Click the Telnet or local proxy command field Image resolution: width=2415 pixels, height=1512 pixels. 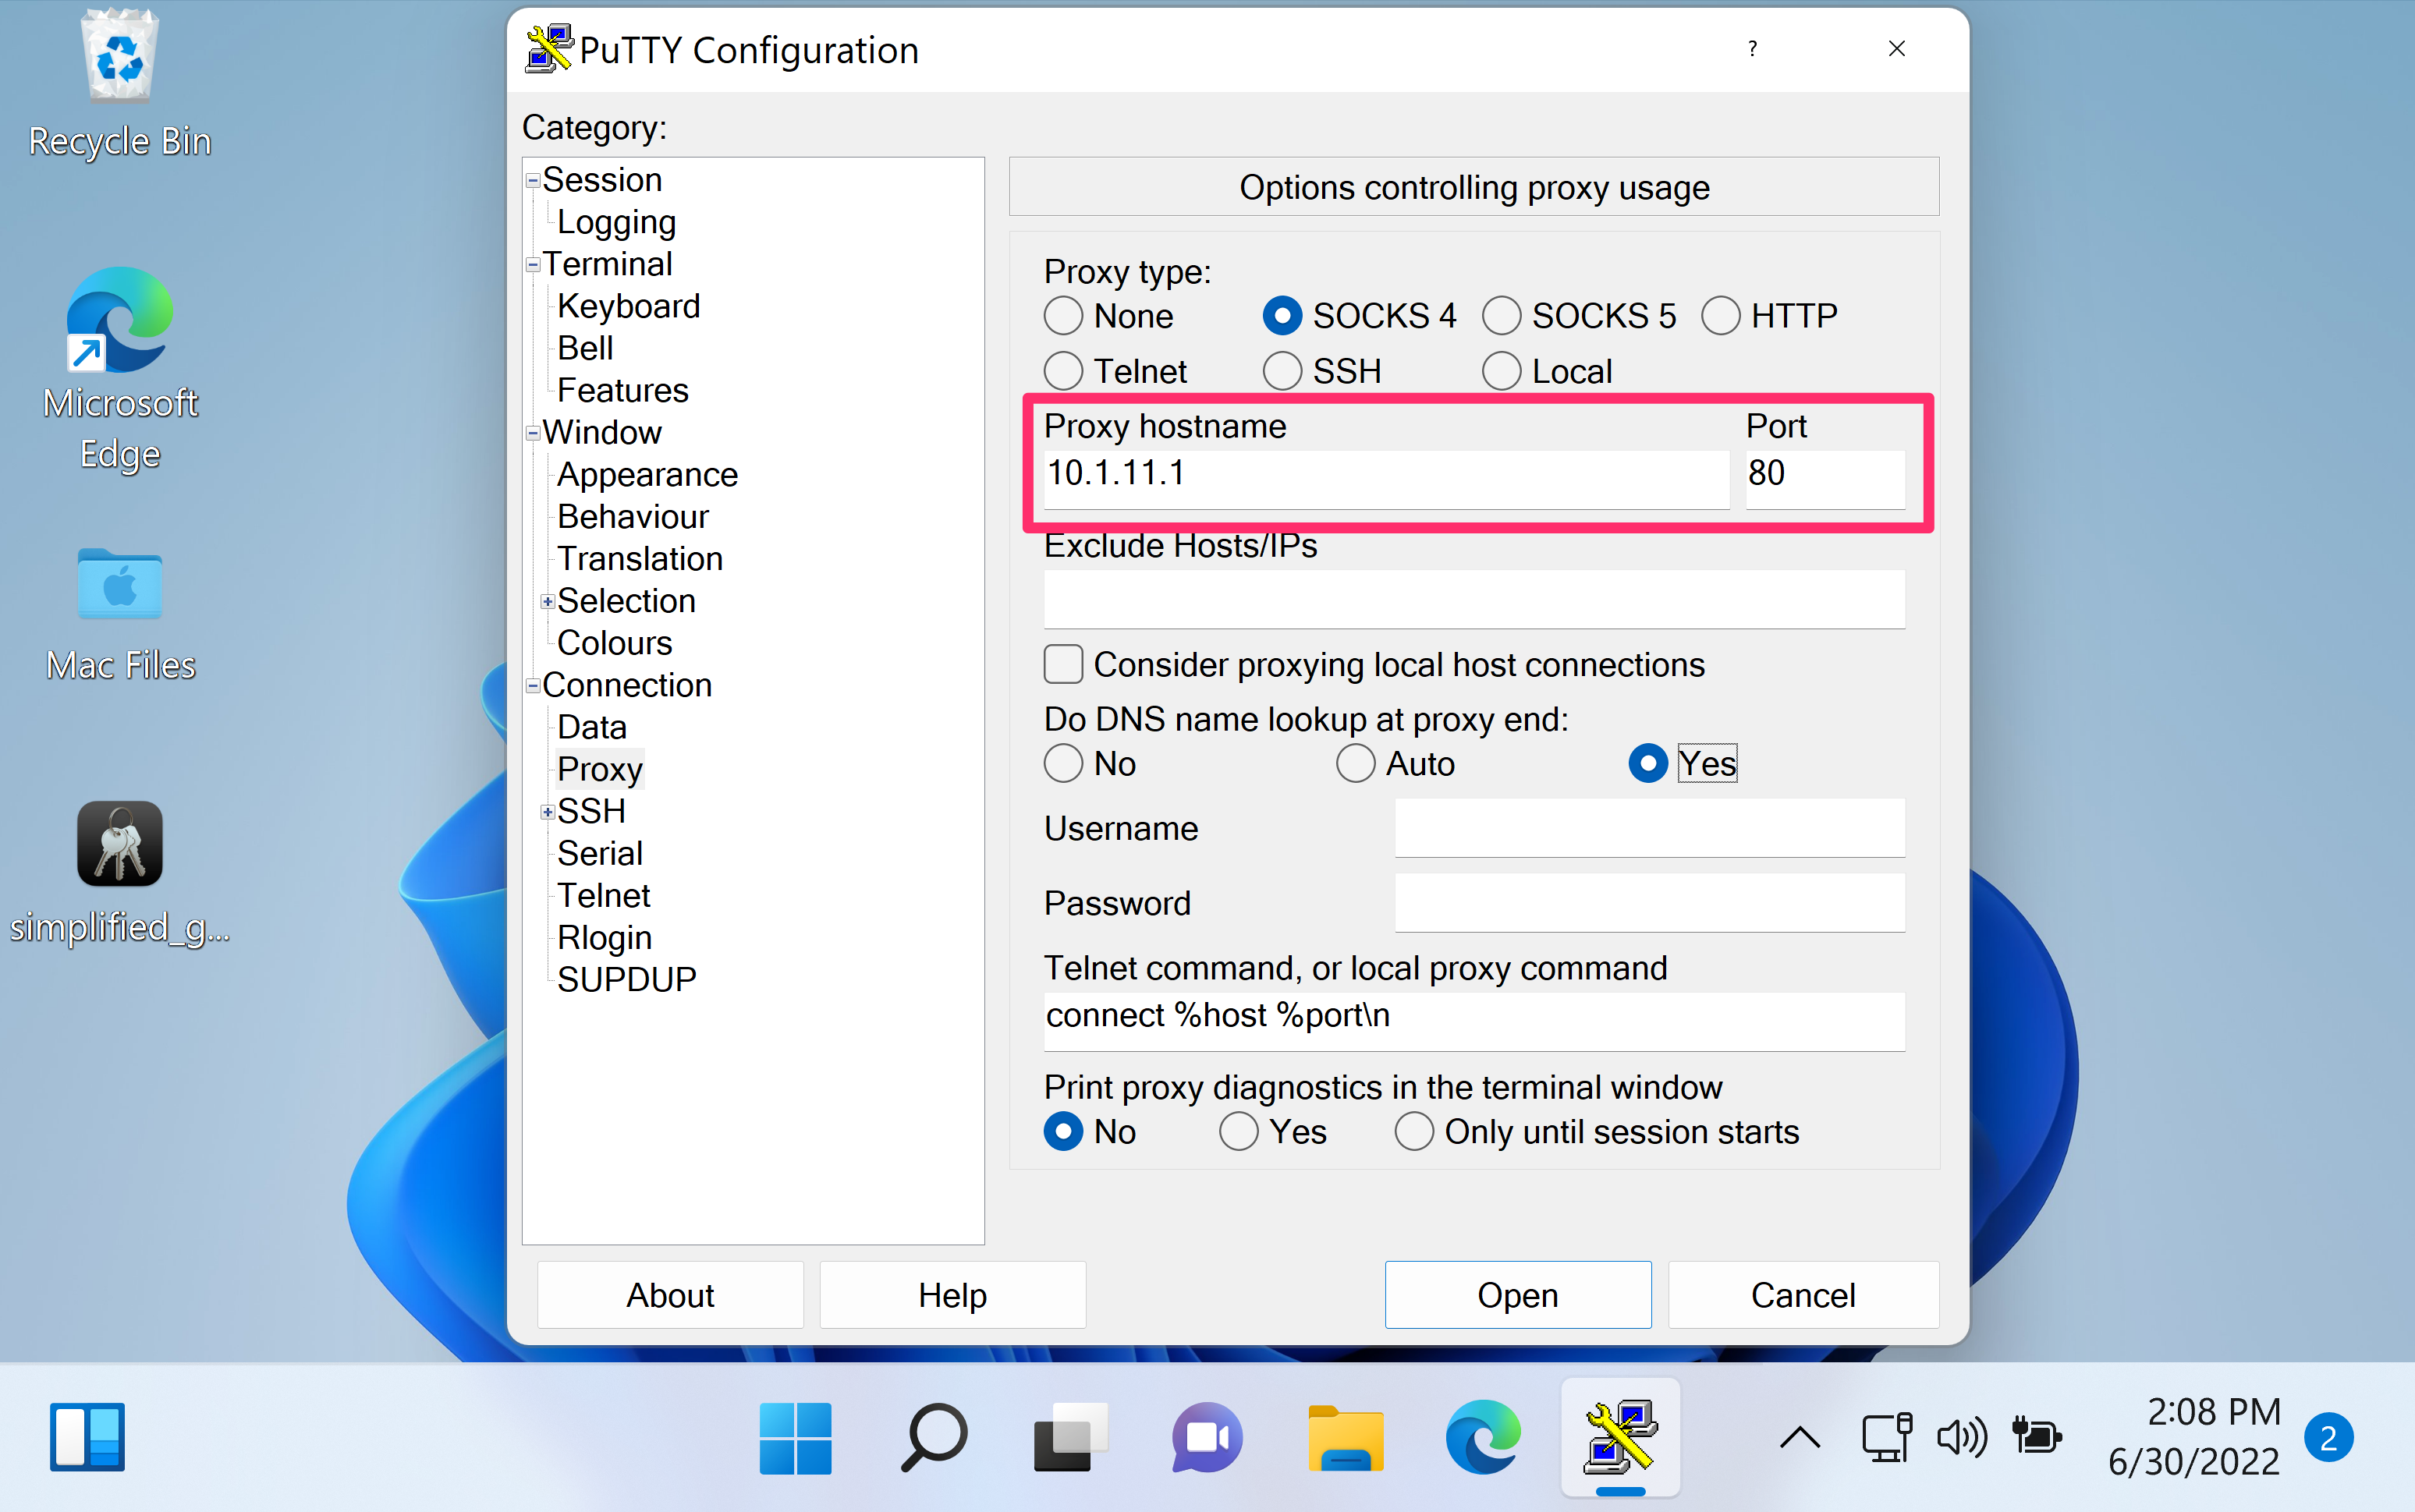coord(1474,1021)
